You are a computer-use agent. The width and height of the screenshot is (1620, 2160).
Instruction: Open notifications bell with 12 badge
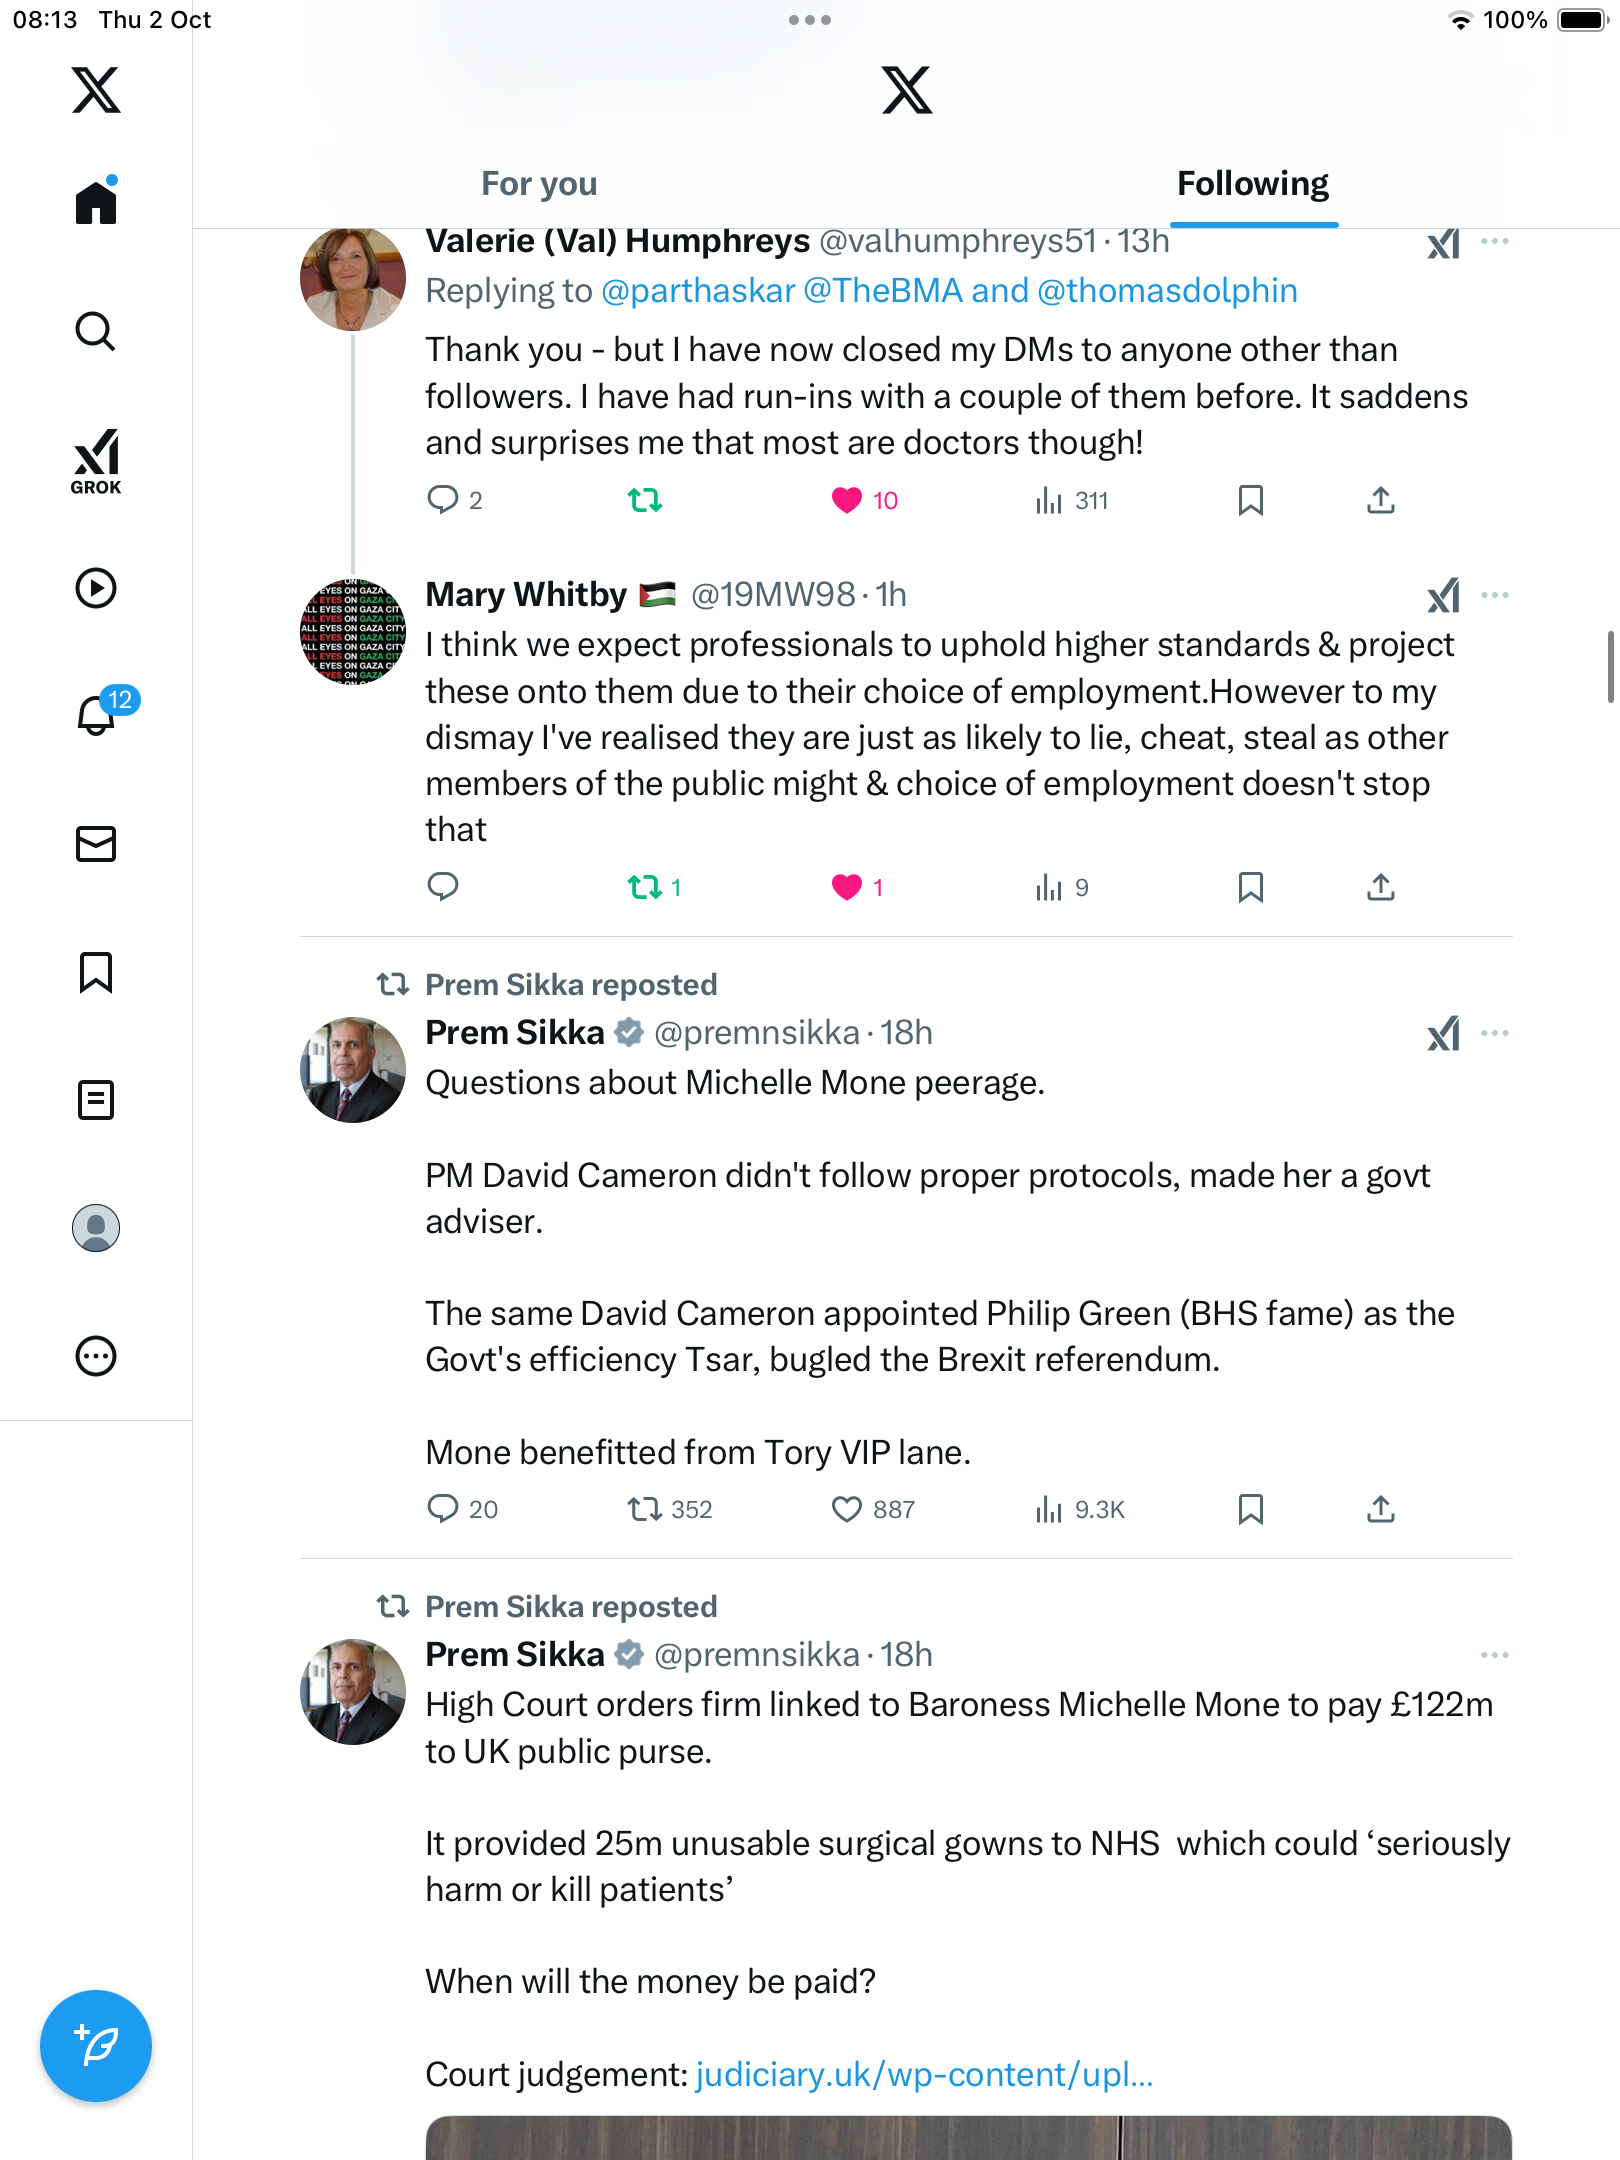pyautogui.click(x=98, y=714)
